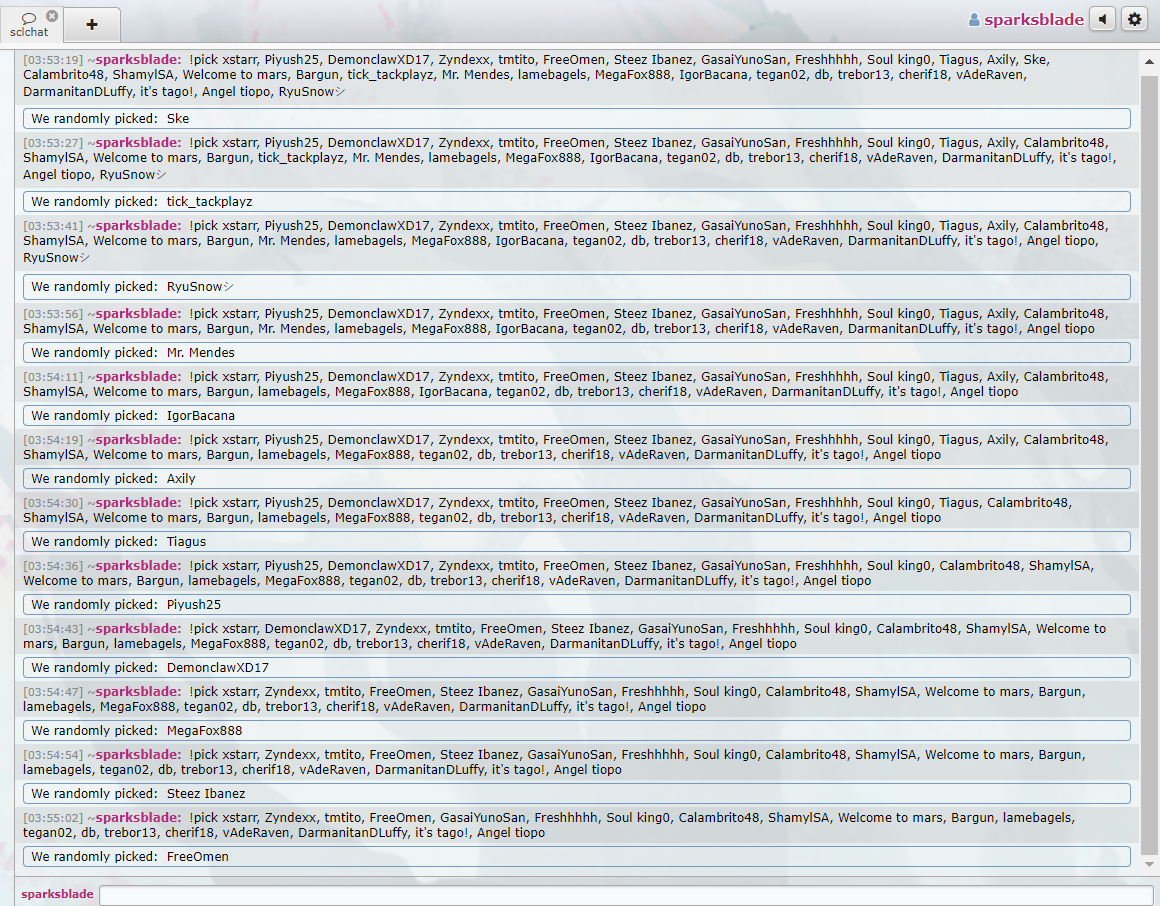
Task: Click the 'We randomly picked: FreeOmen' result box
Action: click(x=576, y=857)
